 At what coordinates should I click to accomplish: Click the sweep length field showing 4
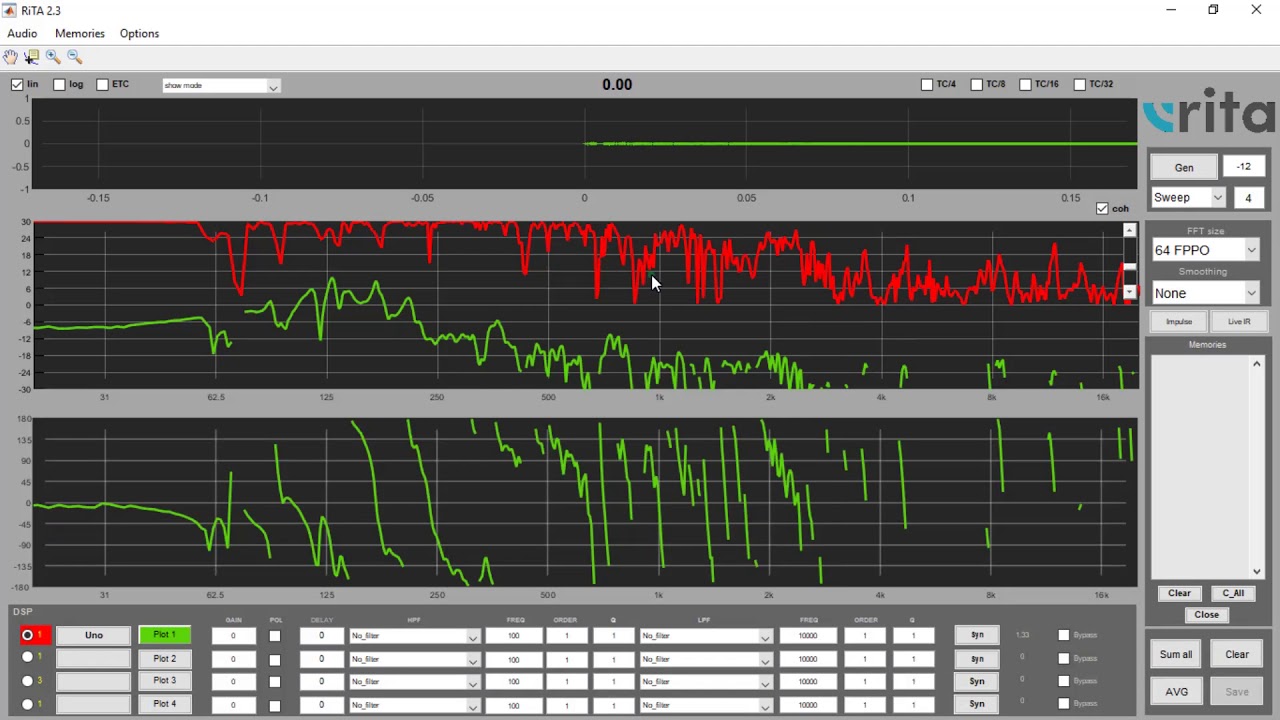[1248, 198]
